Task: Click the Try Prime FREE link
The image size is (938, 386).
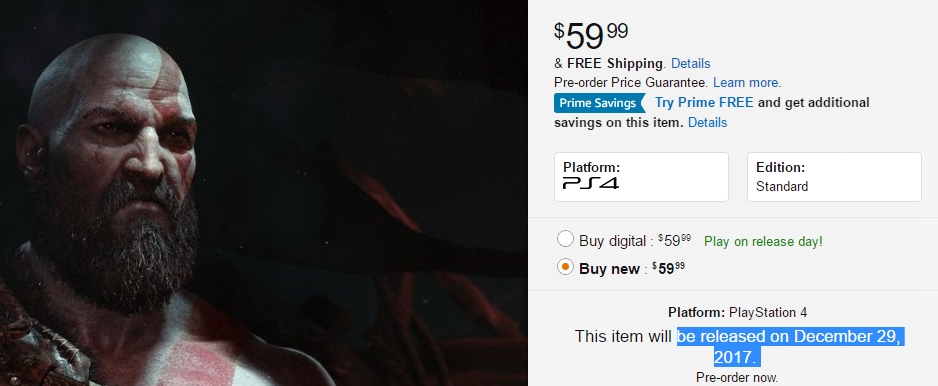Action: point(704,102)
